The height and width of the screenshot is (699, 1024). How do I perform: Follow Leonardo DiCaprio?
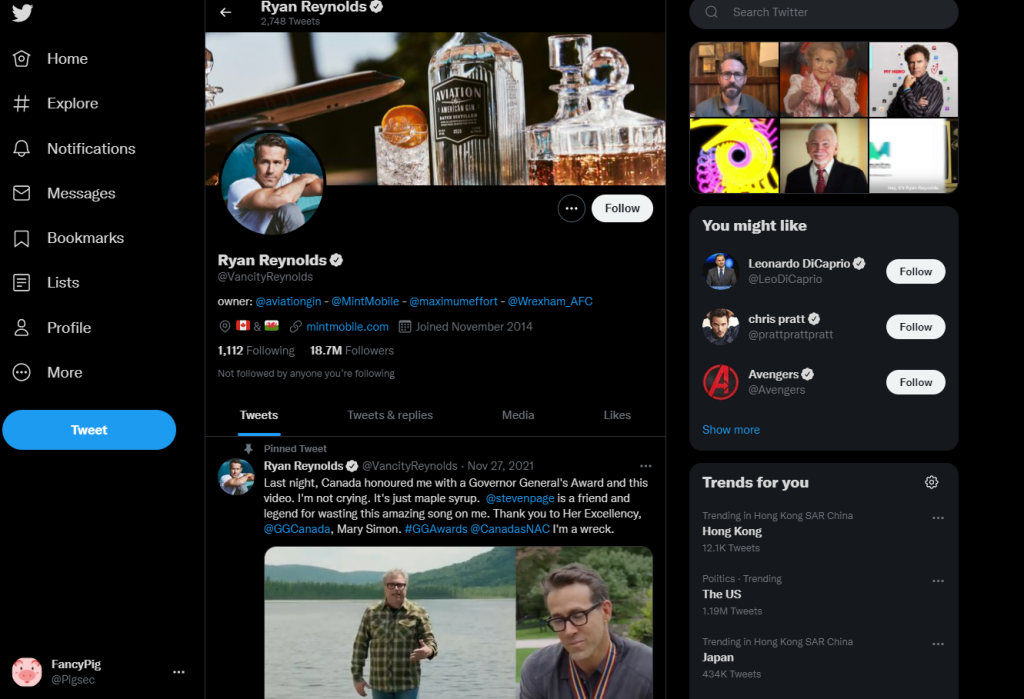[916, 272]
